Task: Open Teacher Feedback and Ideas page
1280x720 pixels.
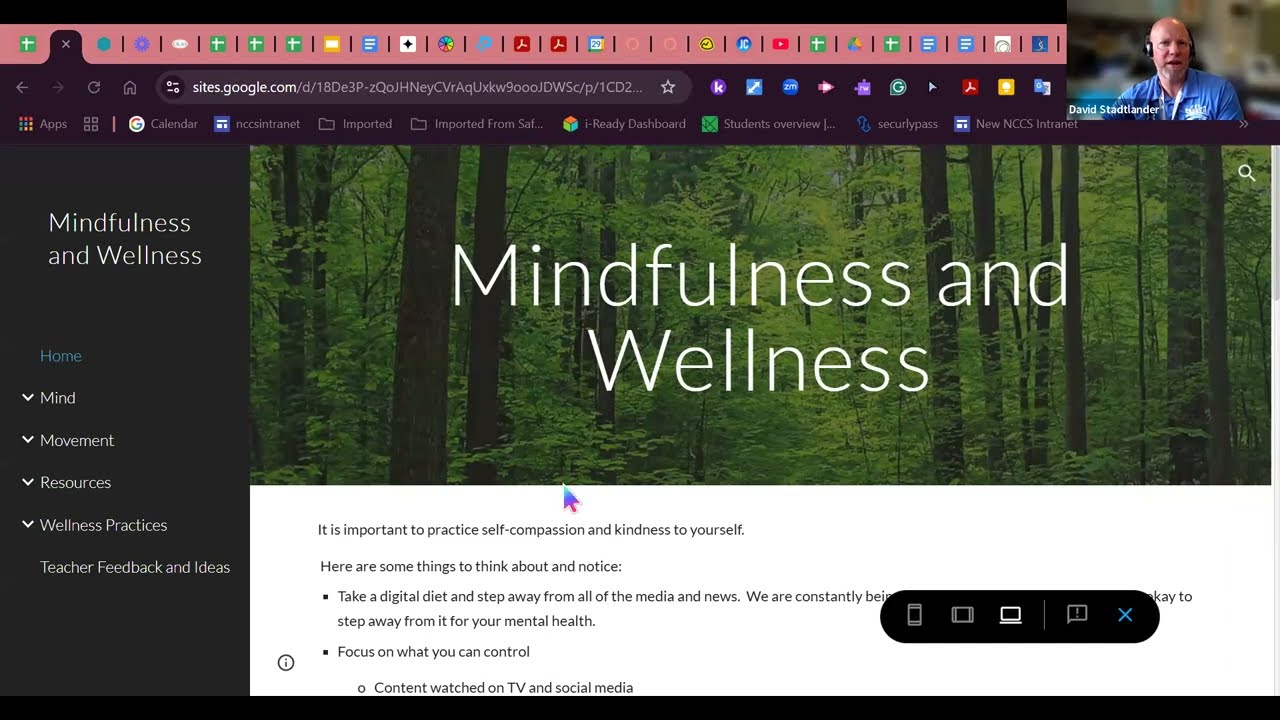Action: coord(135,567)
